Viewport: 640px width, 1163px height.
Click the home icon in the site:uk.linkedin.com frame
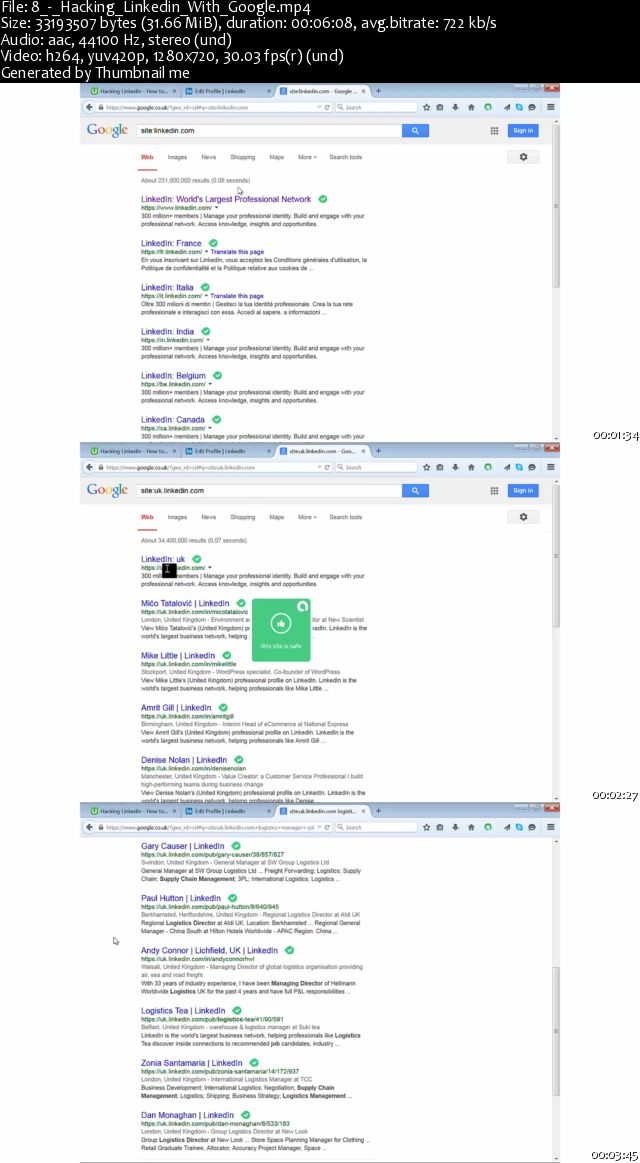[x=471, y=468]
